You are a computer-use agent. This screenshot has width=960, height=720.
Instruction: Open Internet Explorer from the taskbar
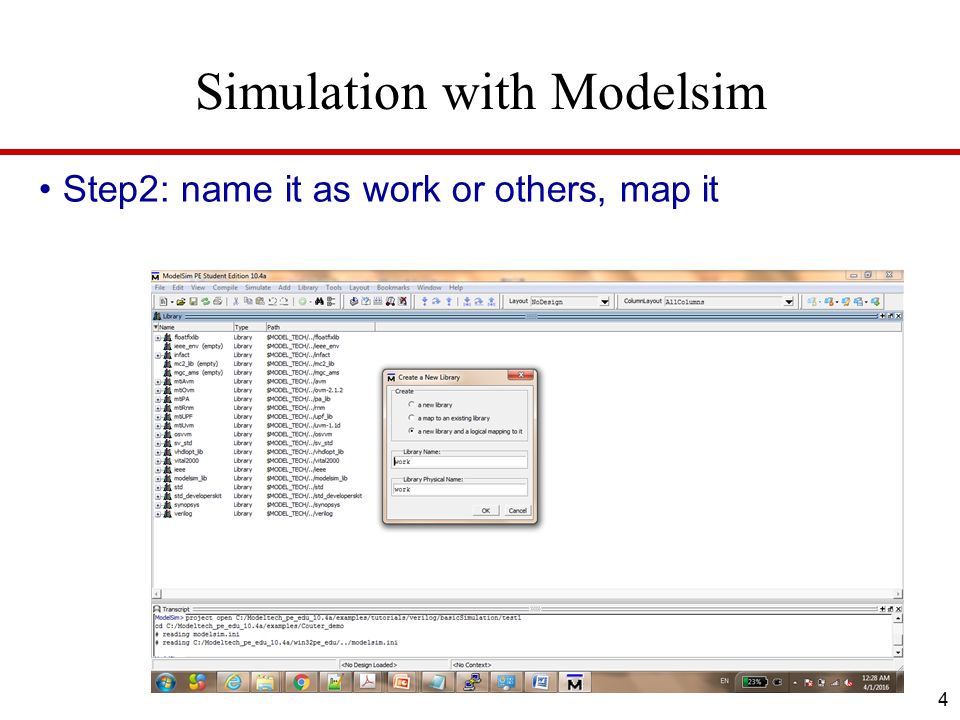pos(233,681)
